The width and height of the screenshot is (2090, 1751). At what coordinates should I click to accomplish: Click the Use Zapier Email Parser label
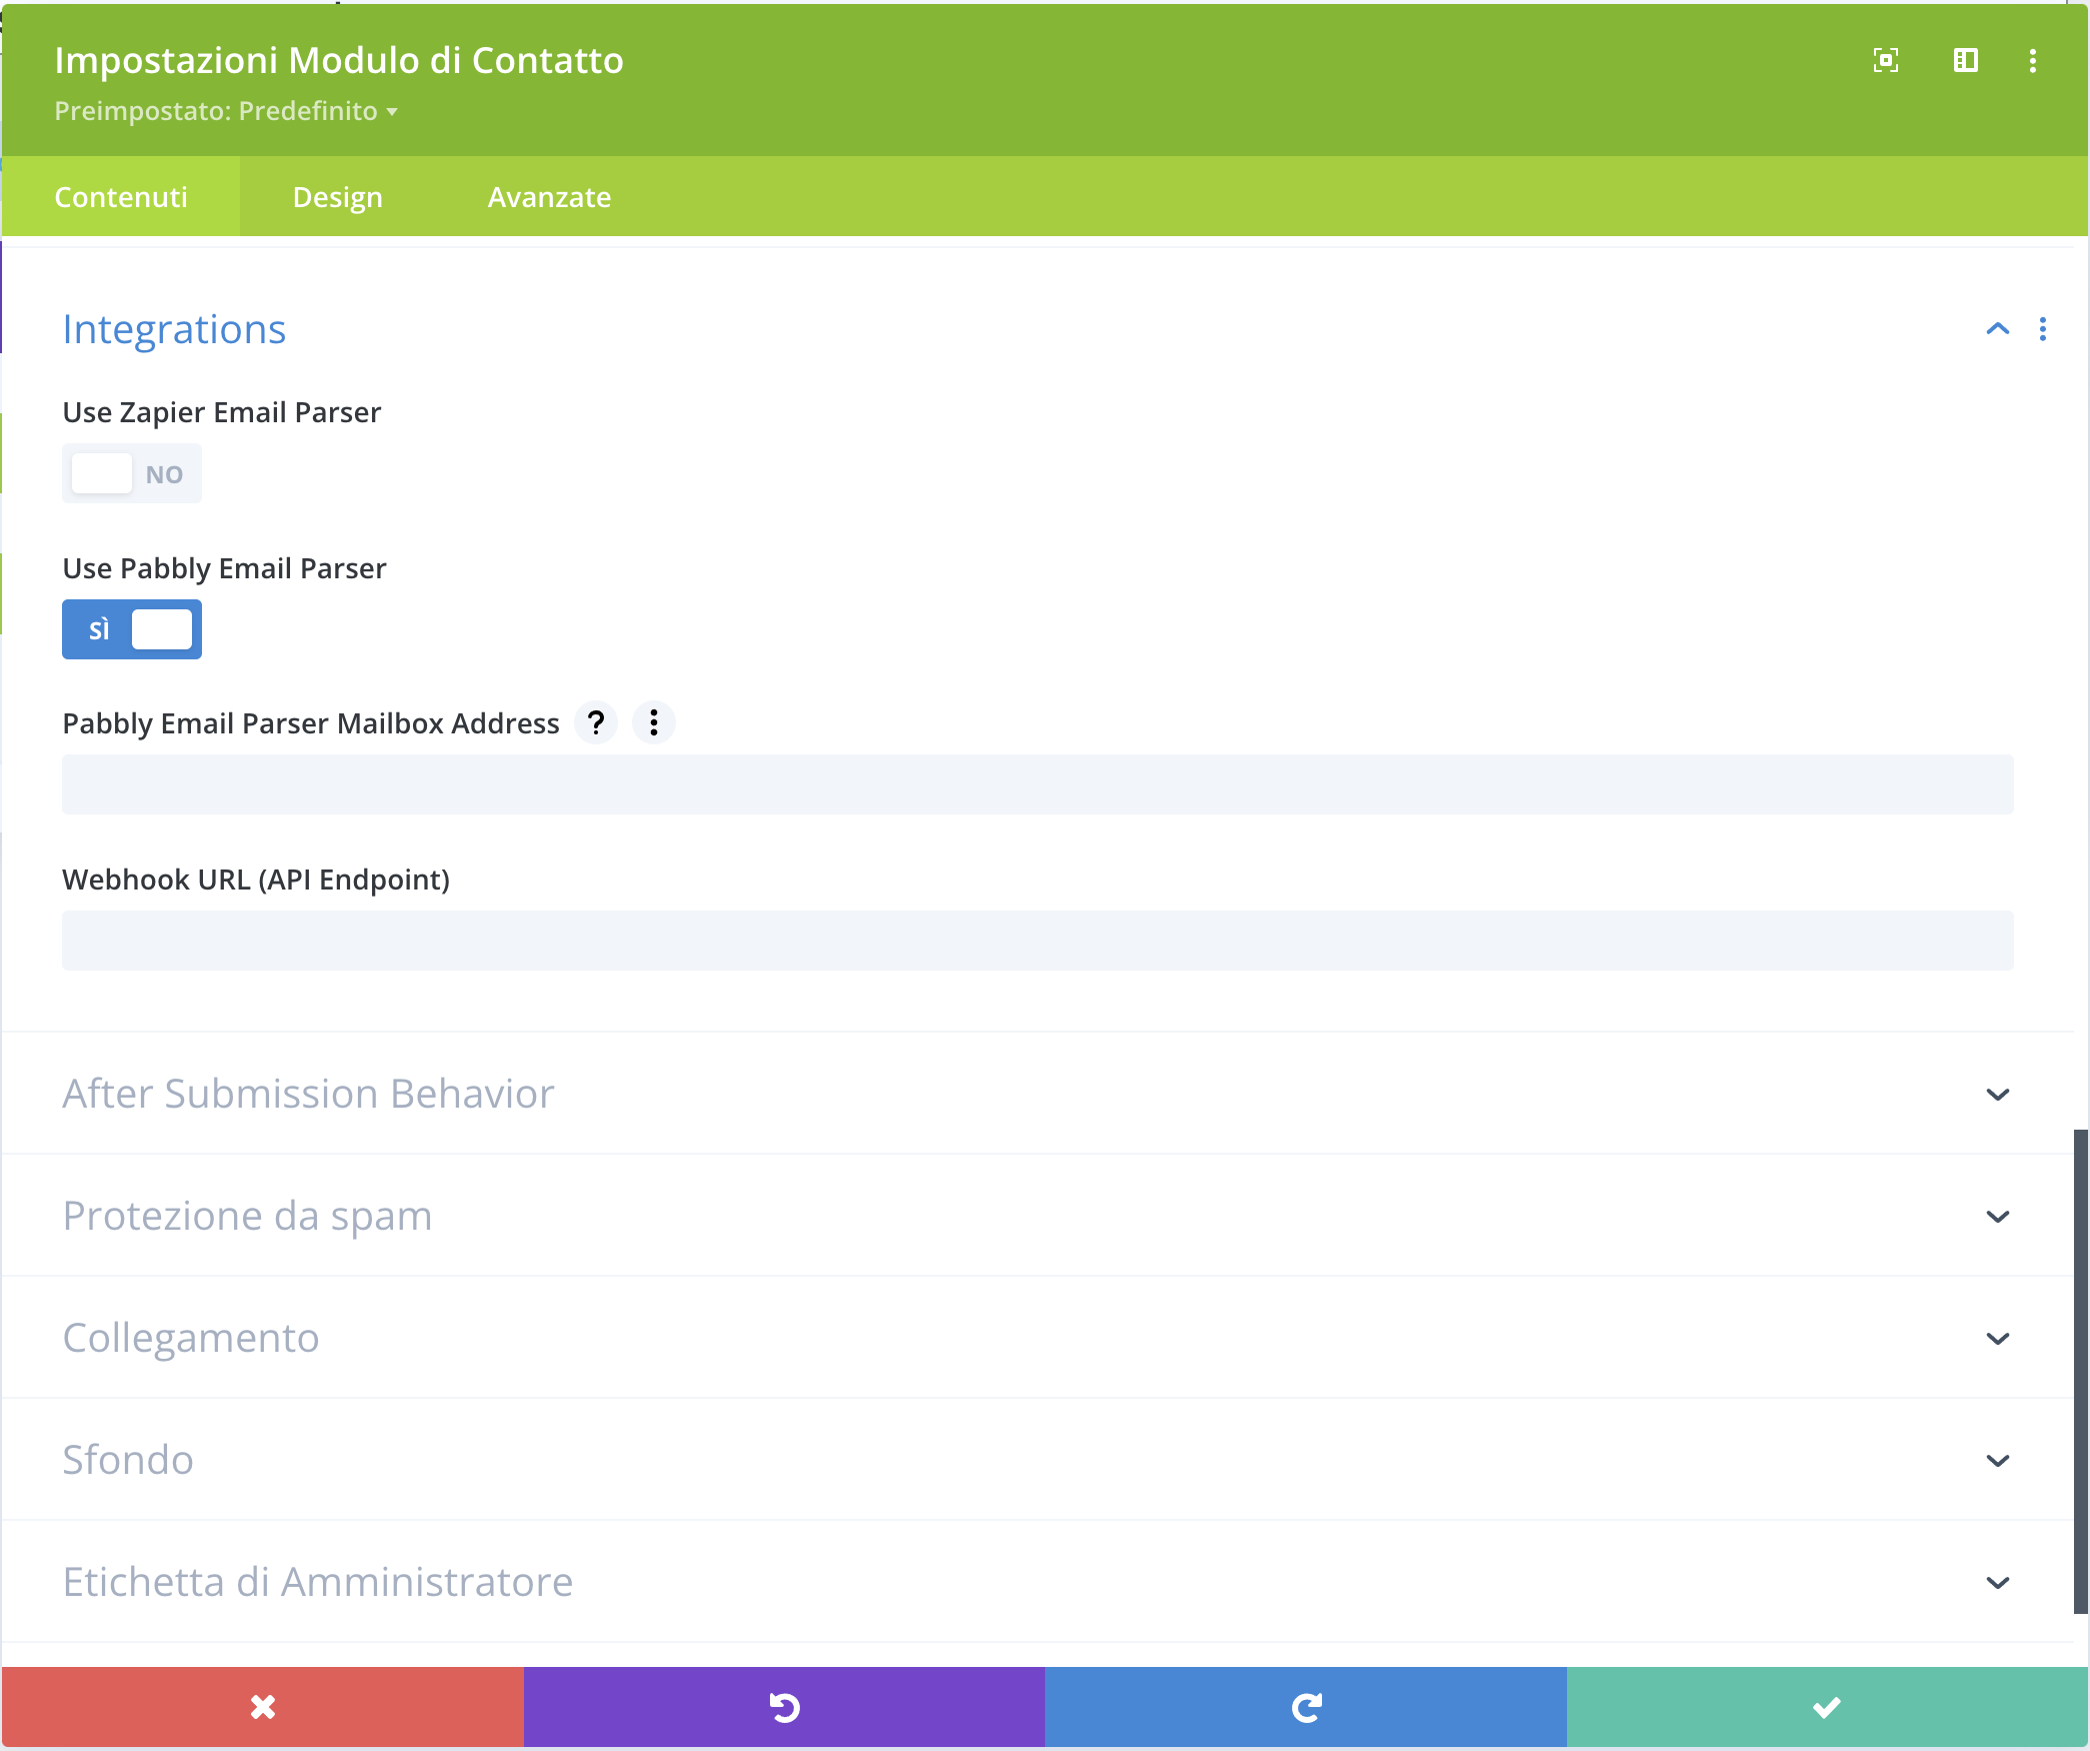(x=222, y=412)
